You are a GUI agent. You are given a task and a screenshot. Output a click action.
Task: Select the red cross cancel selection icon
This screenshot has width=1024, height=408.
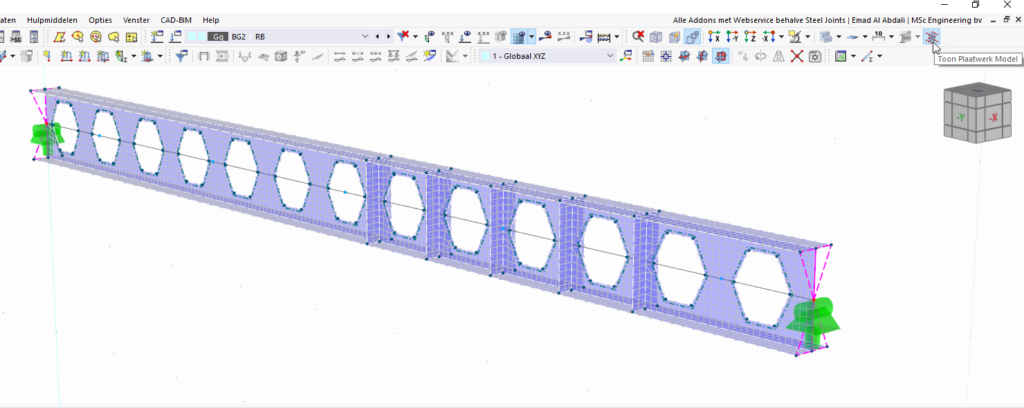pos(638,37)
